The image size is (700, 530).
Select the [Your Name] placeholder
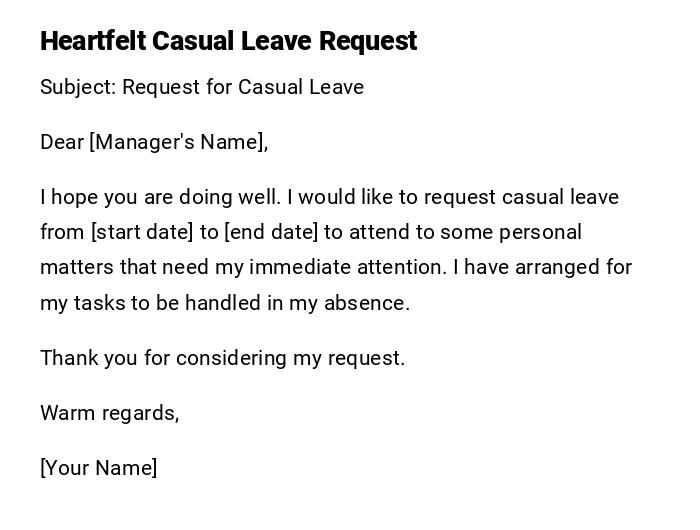pyautogui.click(x=99, y=467)
